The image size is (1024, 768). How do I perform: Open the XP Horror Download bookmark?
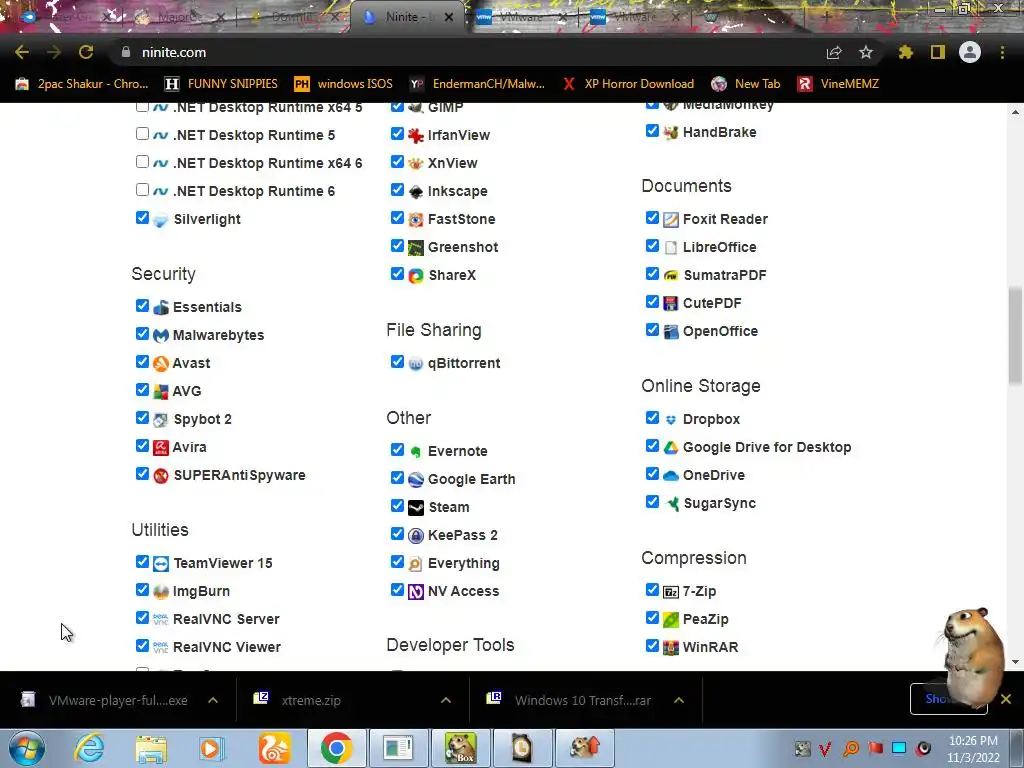coord(629,84)
